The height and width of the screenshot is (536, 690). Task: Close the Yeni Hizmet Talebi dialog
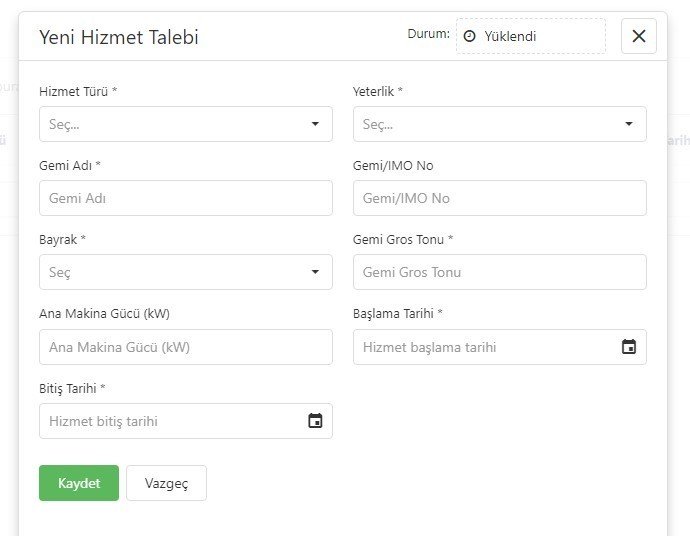click(x=638, y=36)
